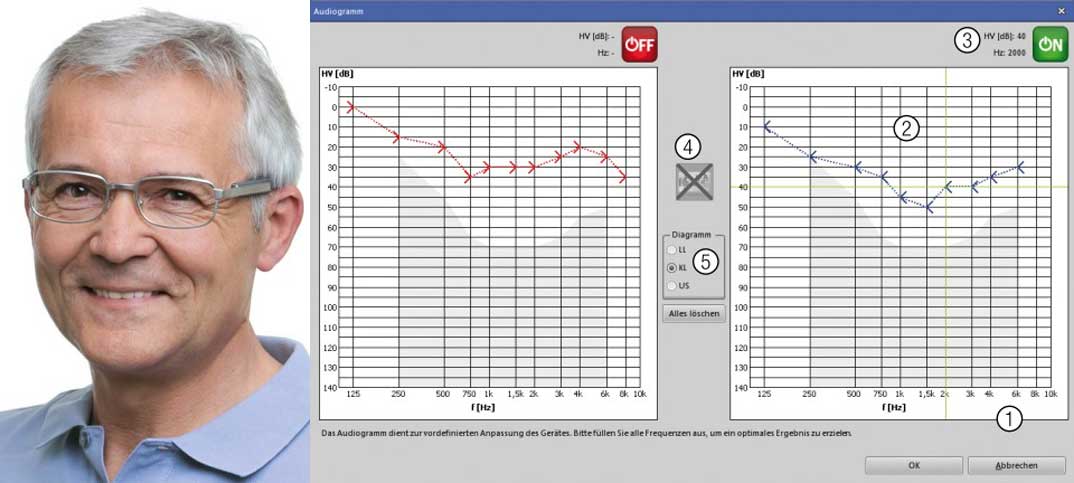This screenshot has width=1074, height=483.
Task: Toggle the red OFF button above the left audiogram
Action: coord(639,45)
